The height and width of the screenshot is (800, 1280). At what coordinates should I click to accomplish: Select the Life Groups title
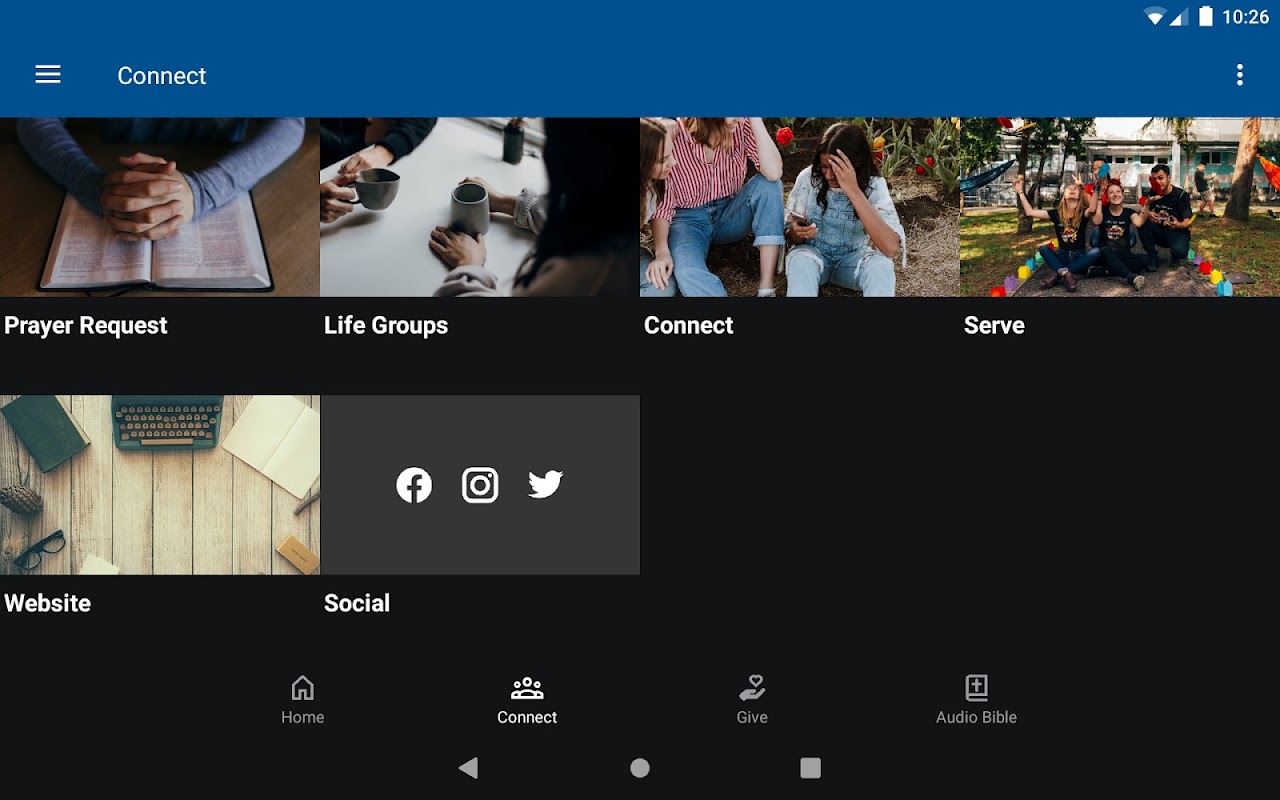pos(386,326)
